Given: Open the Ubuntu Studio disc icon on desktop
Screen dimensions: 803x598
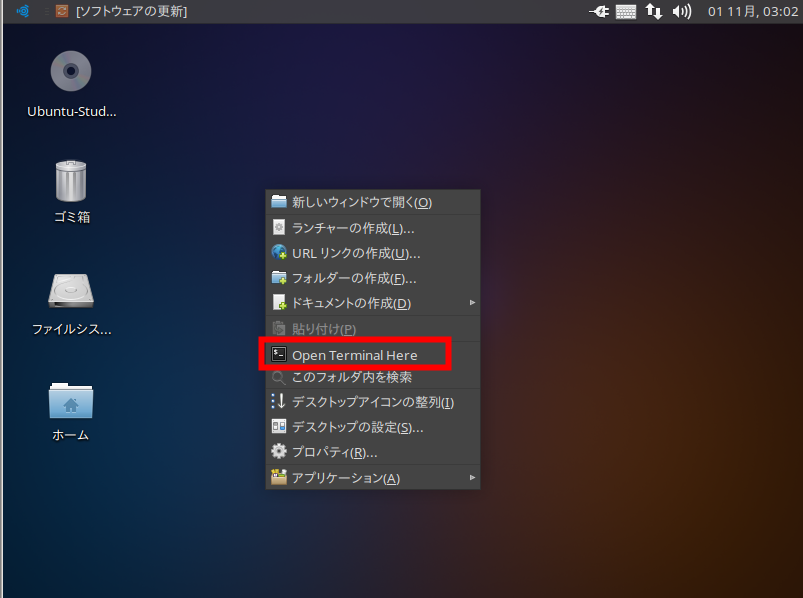Looking at the screenshot, I should pos(71,71).
